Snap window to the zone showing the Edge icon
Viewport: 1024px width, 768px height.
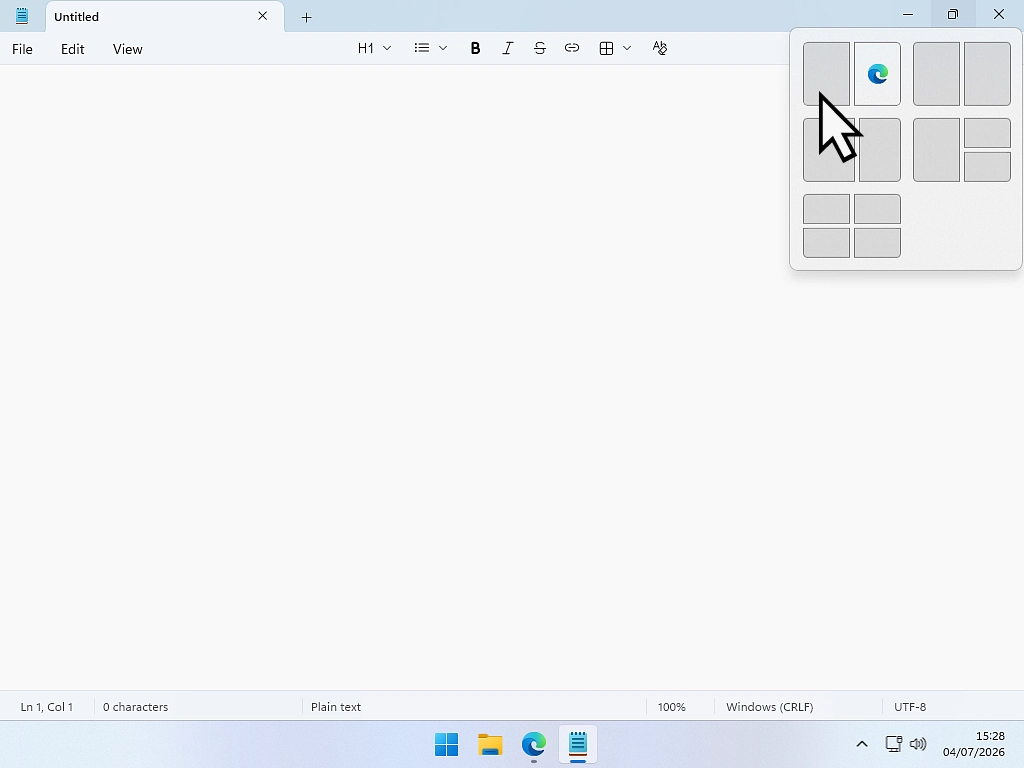[x=877, y=74]
